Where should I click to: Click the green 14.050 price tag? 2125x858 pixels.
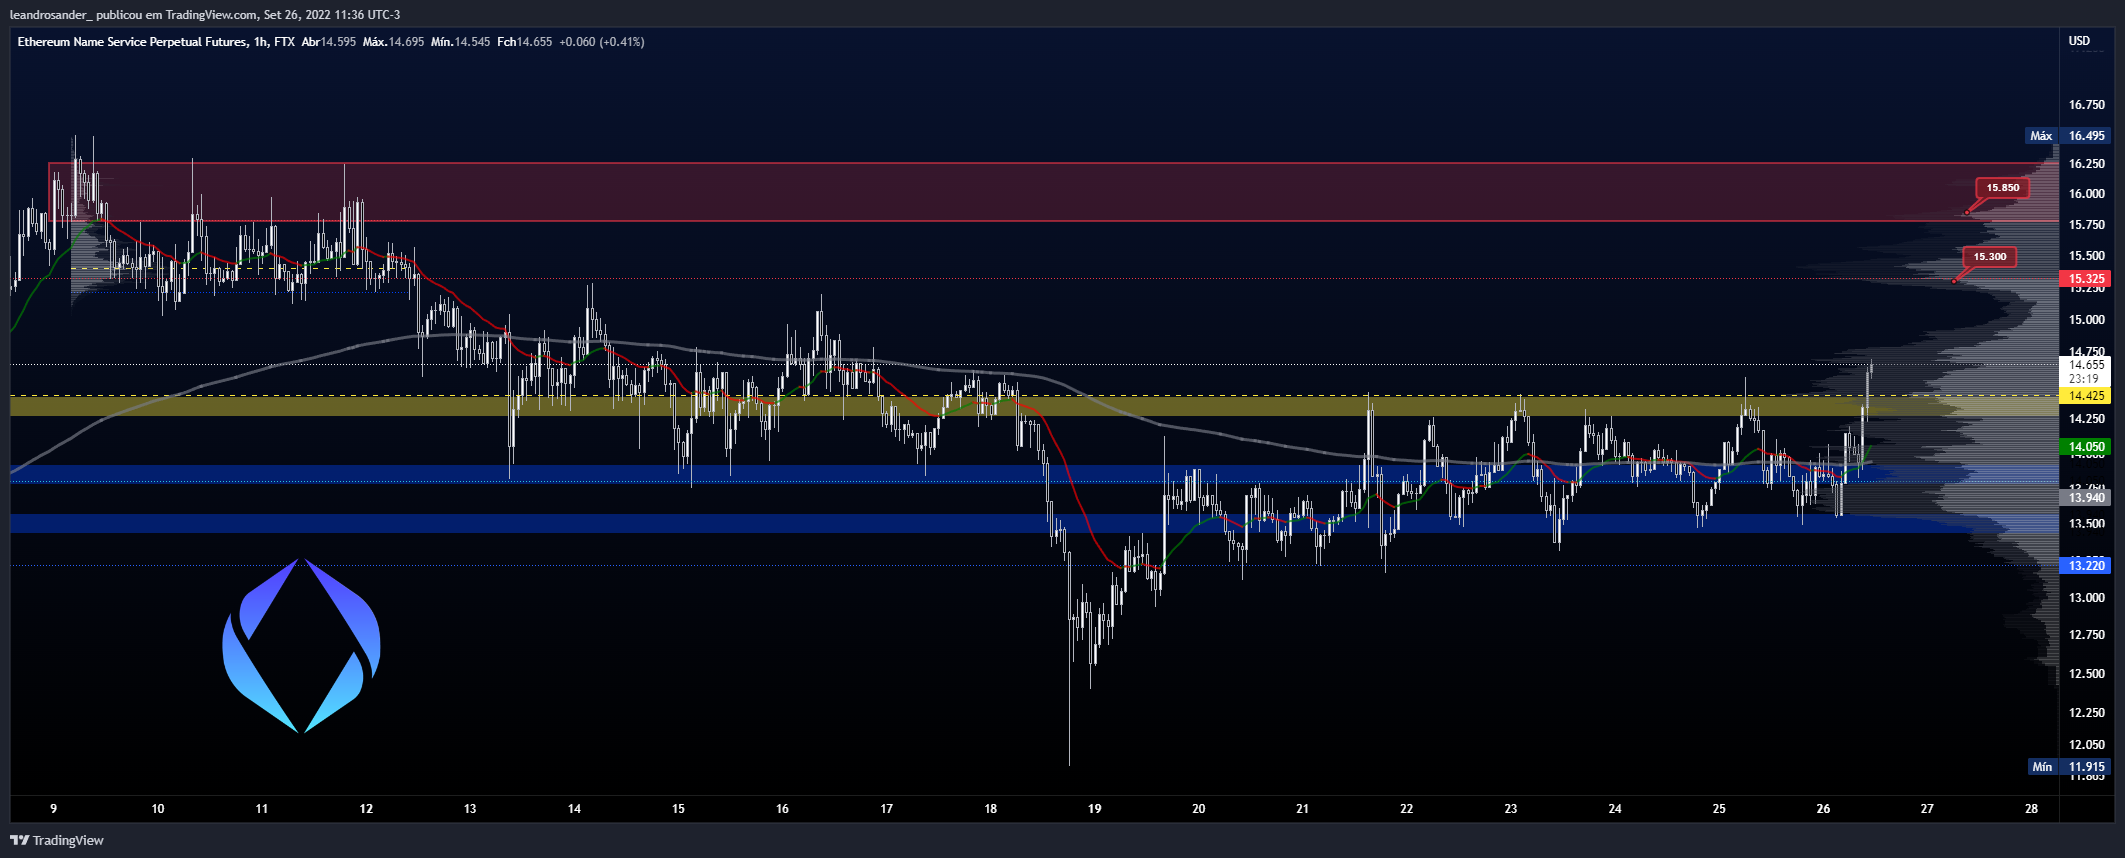pyautogui.click(x=2086, y=447)
